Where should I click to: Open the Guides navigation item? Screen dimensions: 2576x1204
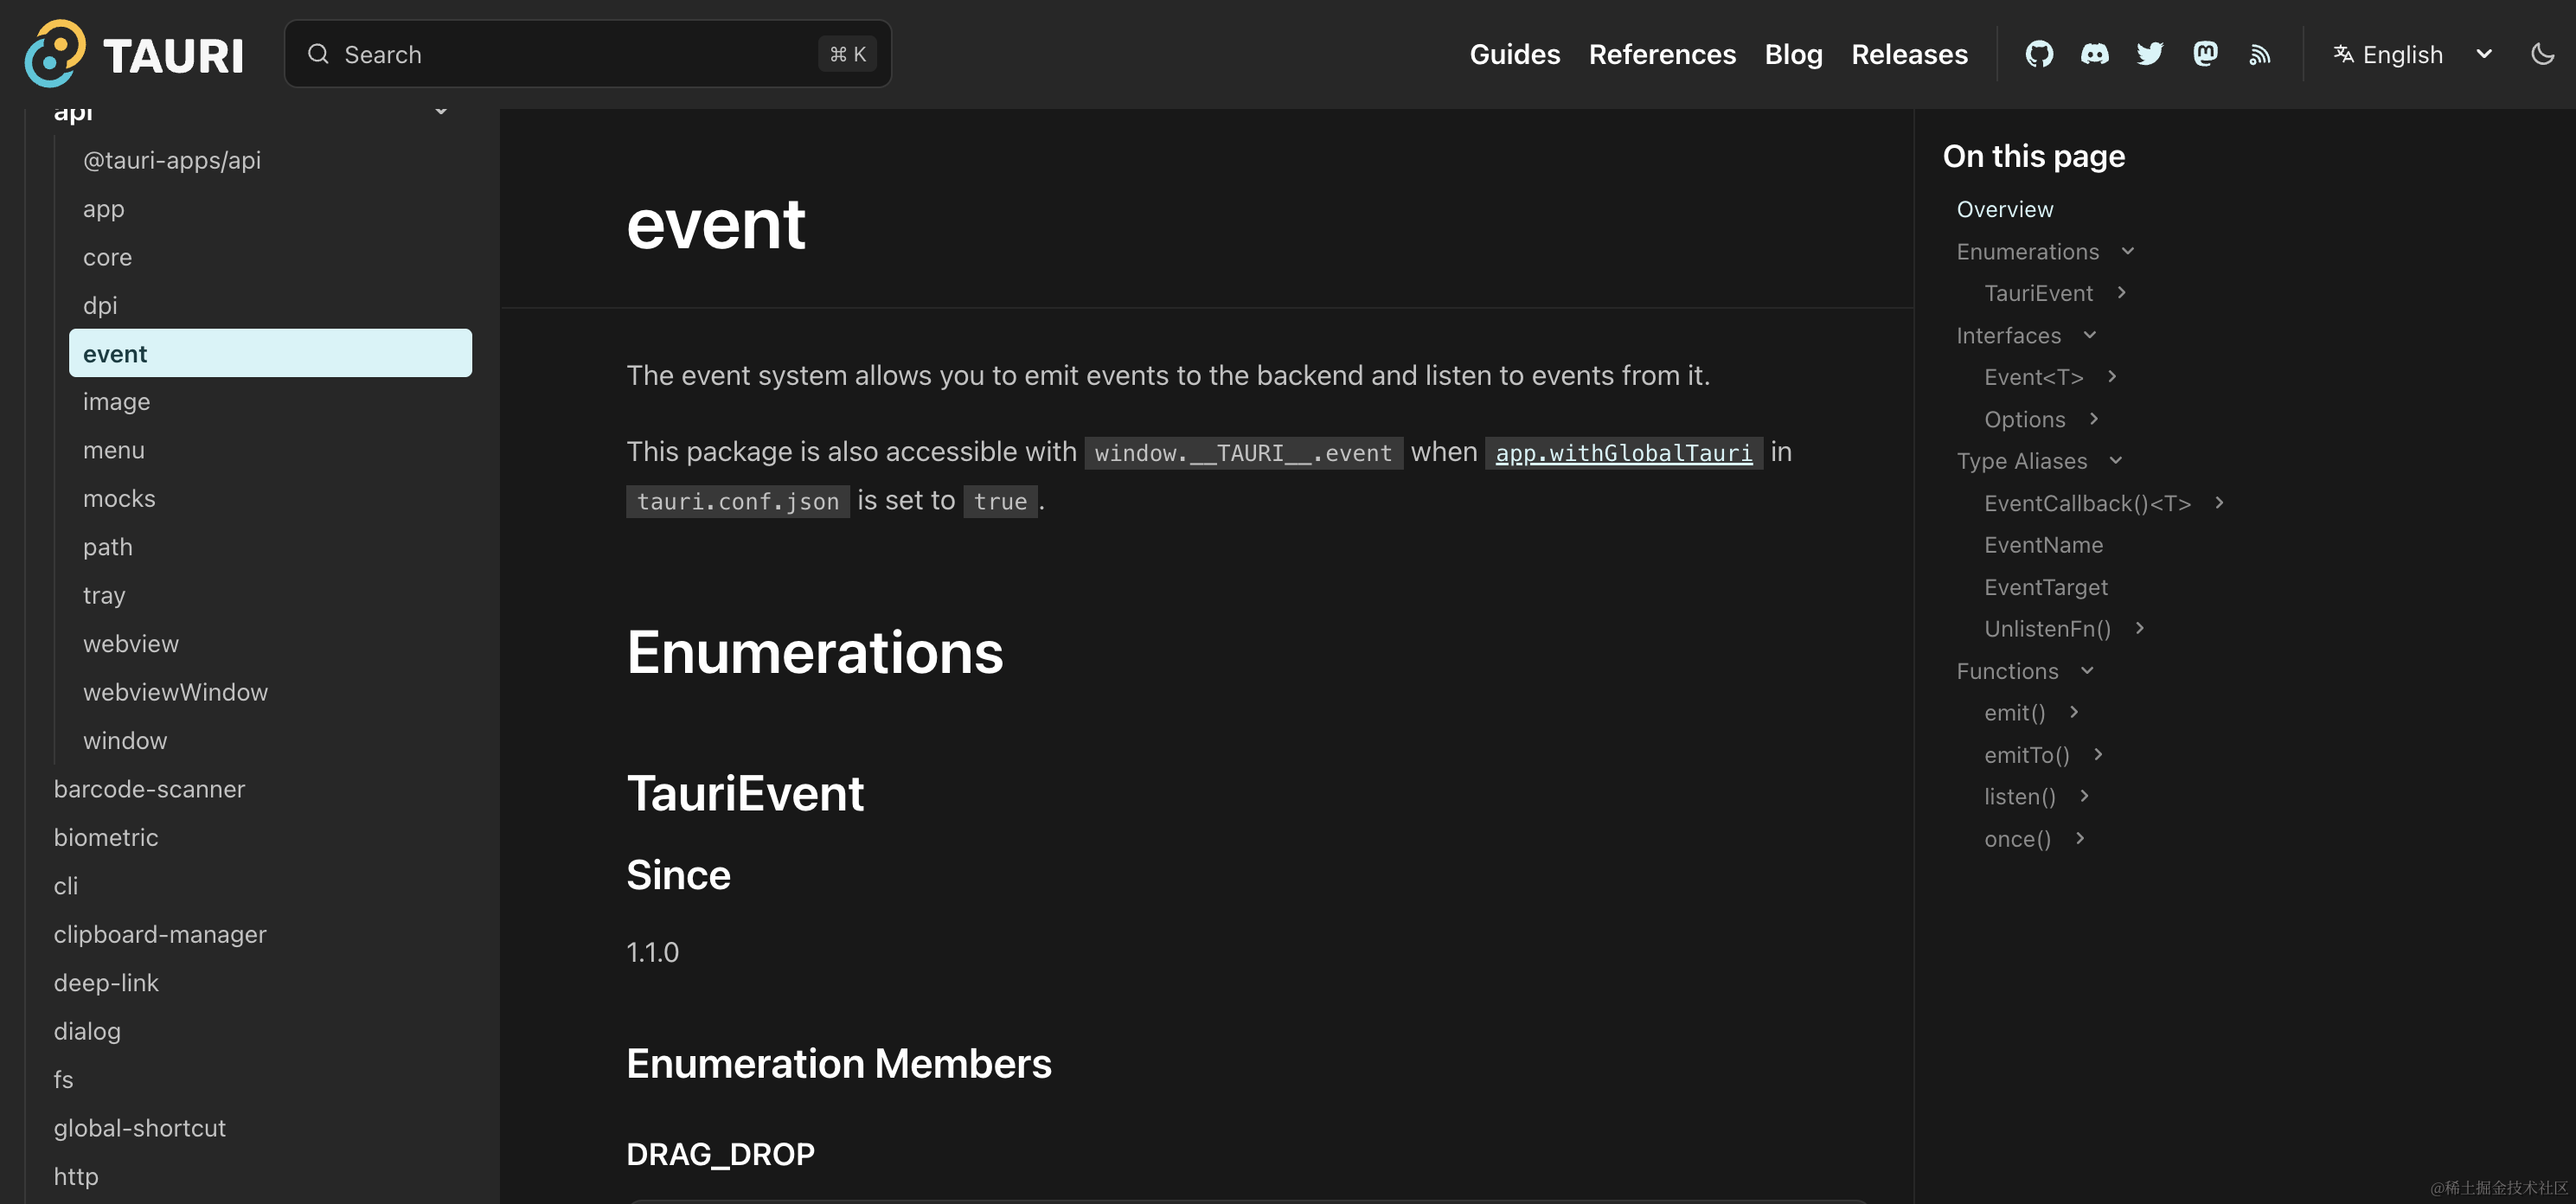tap(1514, 54)
